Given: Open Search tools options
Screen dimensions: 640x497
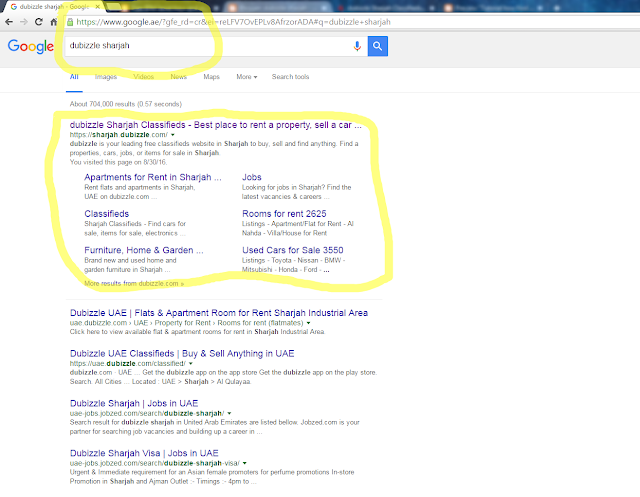Looking at the screenshot, I should (290, 77).
